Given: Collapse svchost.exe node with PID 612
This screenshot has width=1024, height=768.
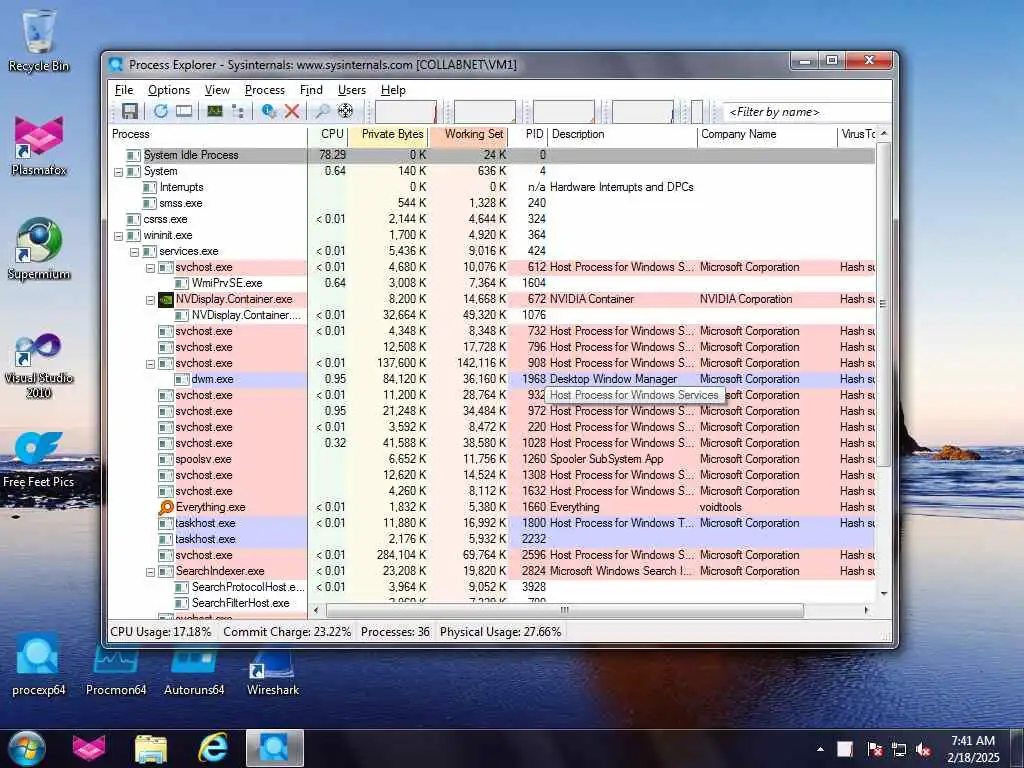Looking at the screenshot, I should click(x=150, y=268).
